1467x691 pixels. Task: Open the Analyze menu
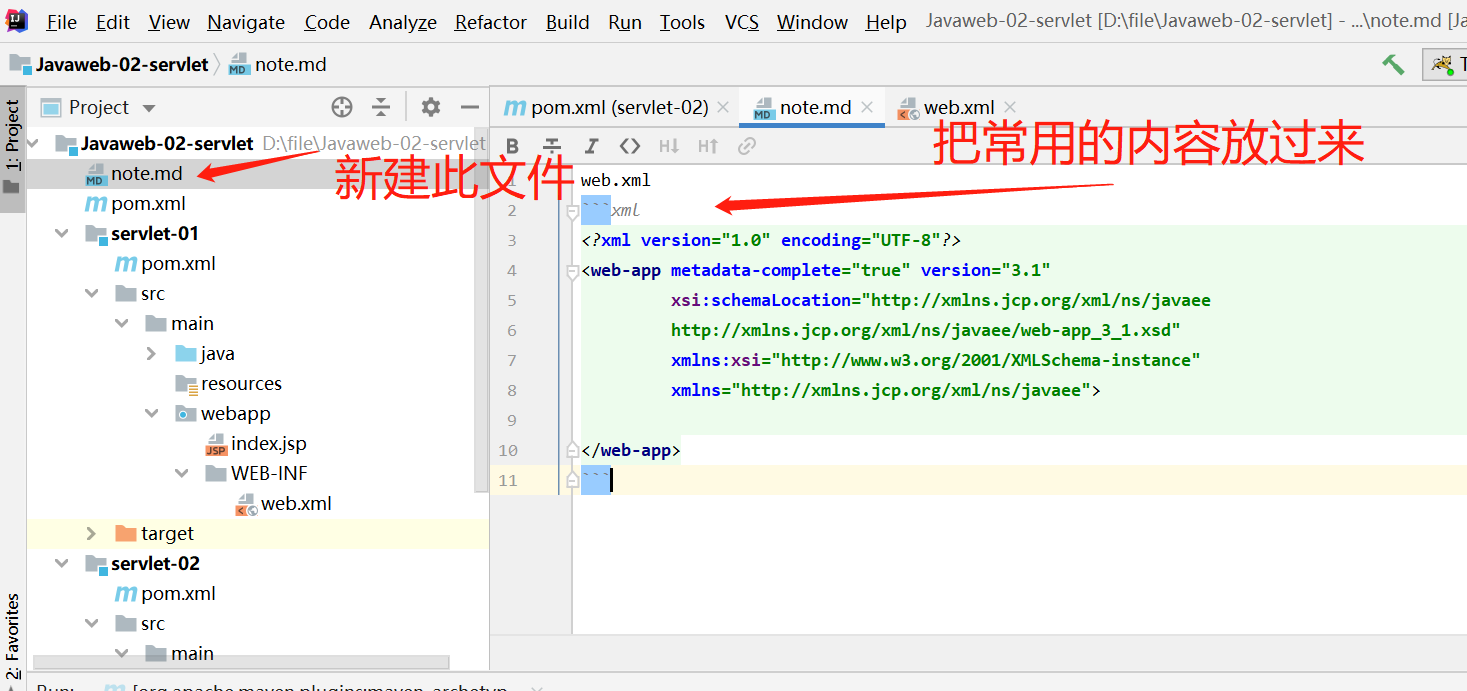pyautogui.click(x=403, y=22)
